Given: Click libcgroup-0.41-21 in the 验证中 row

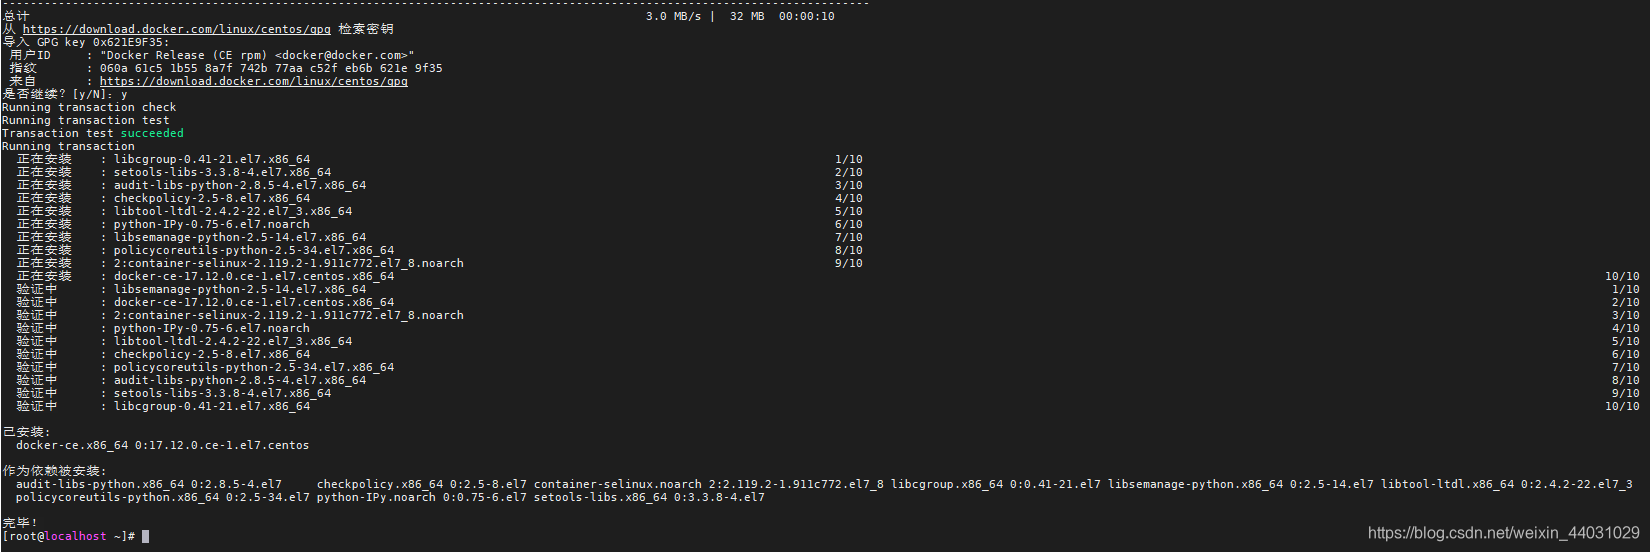Looking at the screenshot, I should tap(212, 406).
